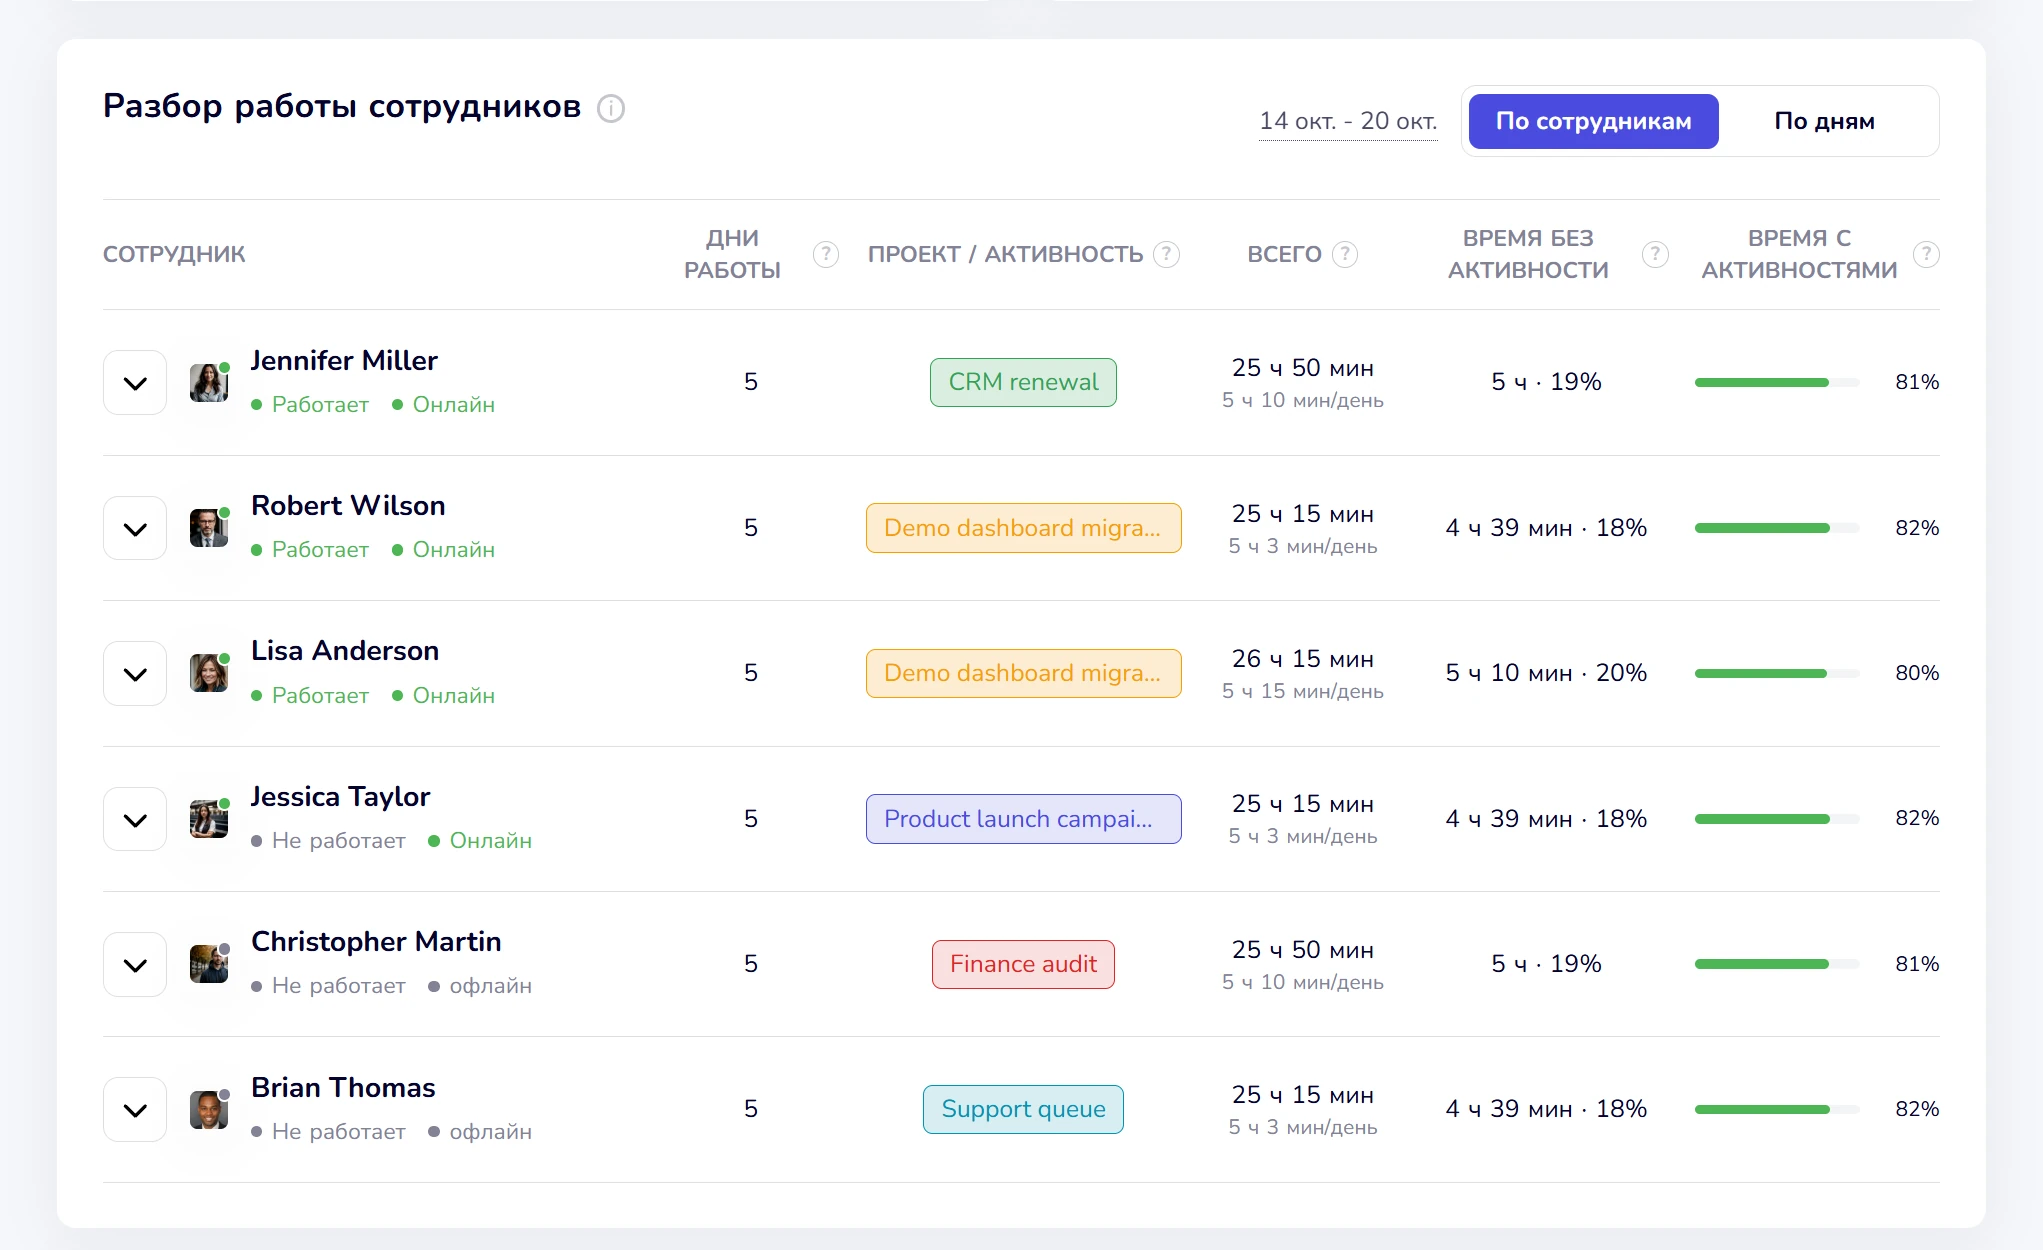Screen dimensions: 2043x1250
Task: Click help icon next to Проект / Активность
Action: [x=1166, y=254]
